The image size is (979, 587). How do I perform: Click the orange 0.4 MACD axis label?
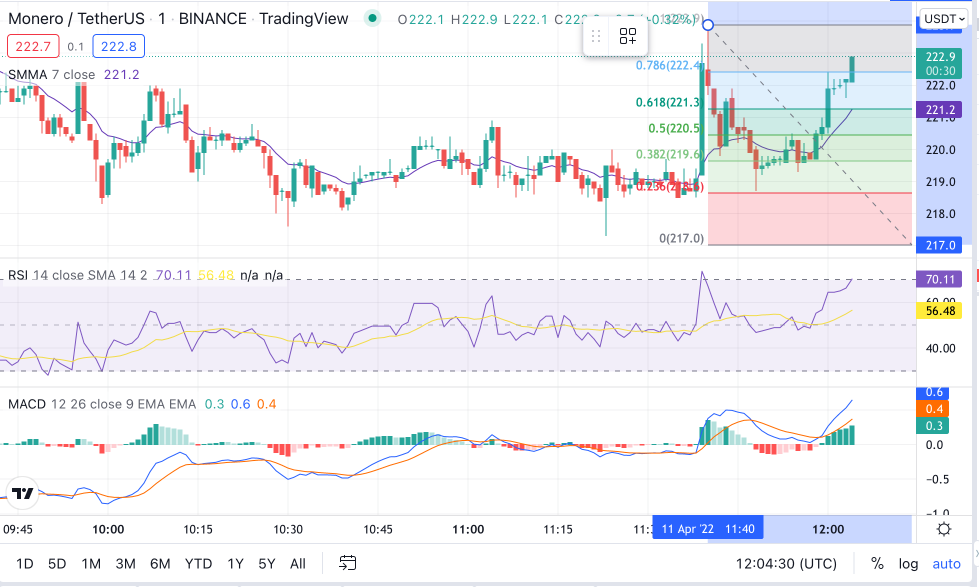tap(933, 409)
